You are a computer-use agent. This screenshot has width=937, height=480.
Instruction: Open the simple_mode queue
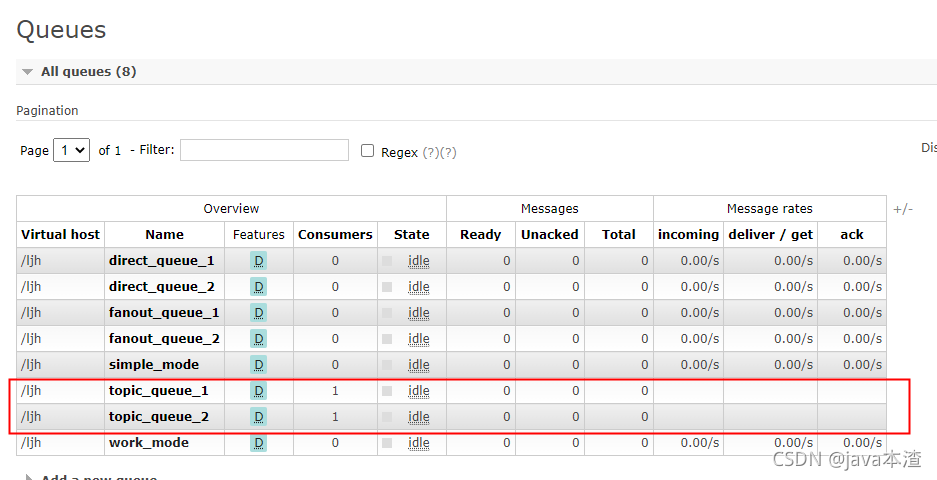[154, 365]
